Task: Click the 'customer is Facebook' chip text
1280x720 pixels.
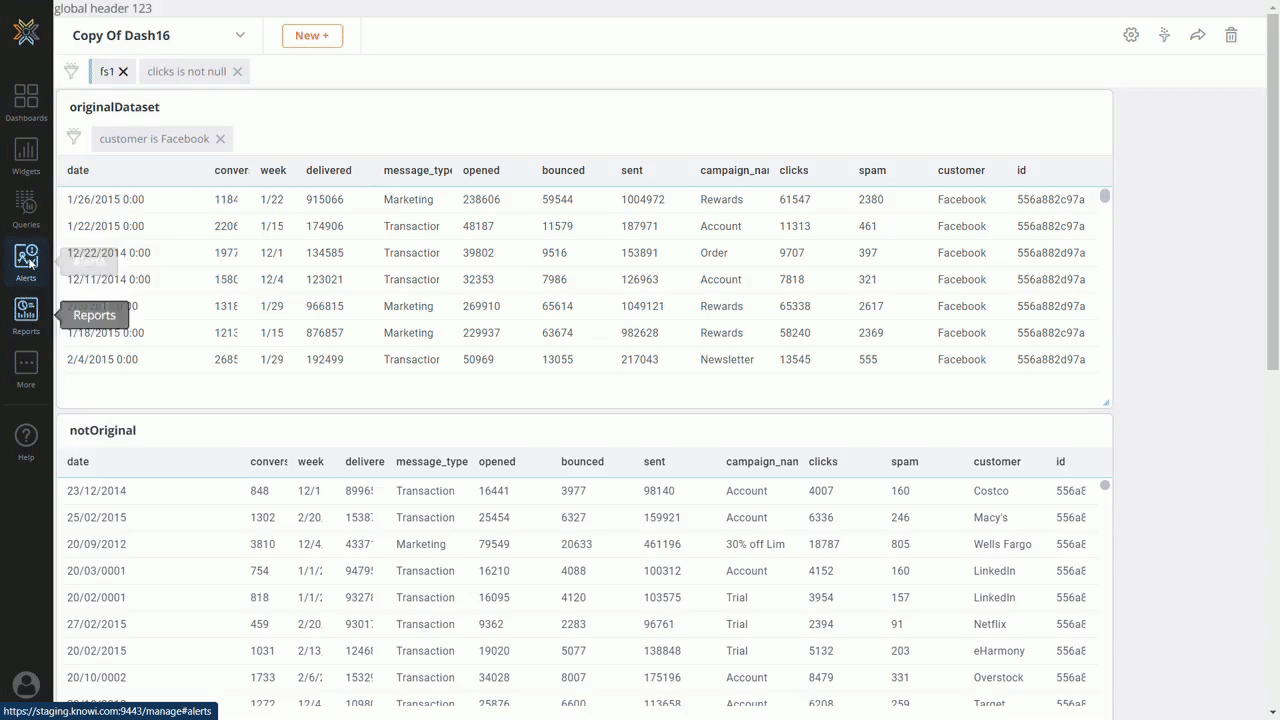Action: [x=154, y=139]
